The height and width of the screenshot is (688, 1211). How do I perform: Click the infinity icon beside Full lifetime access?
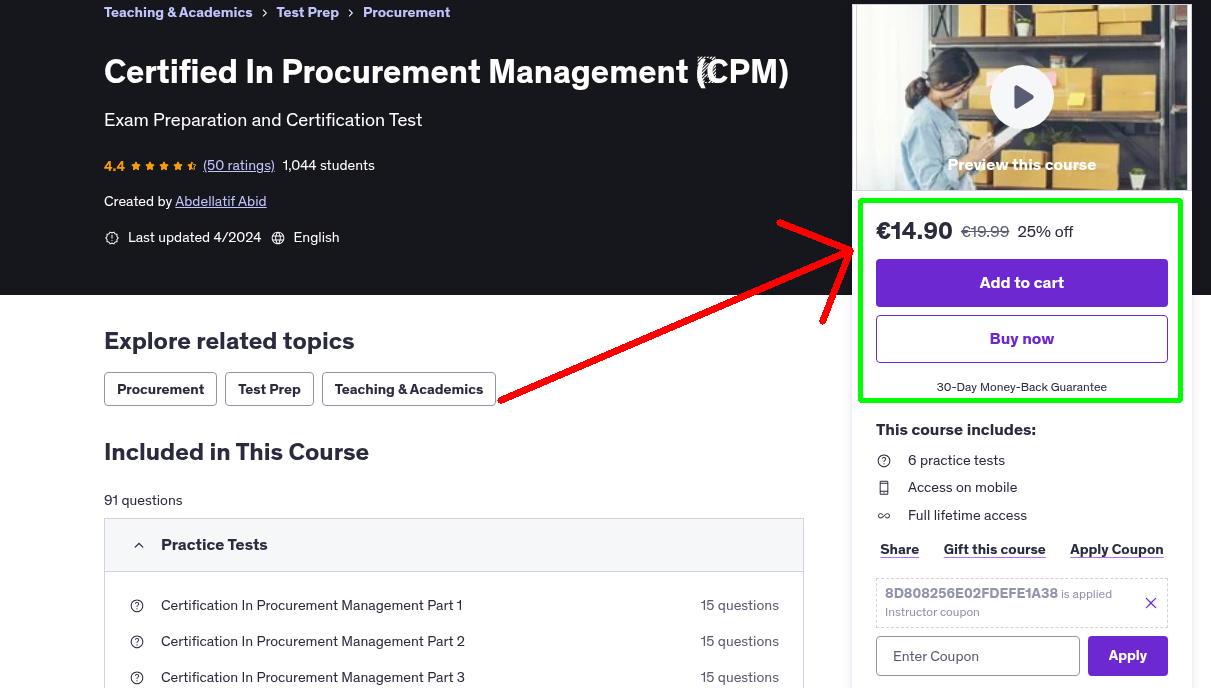pyautogui.click(x=884, y=515)
